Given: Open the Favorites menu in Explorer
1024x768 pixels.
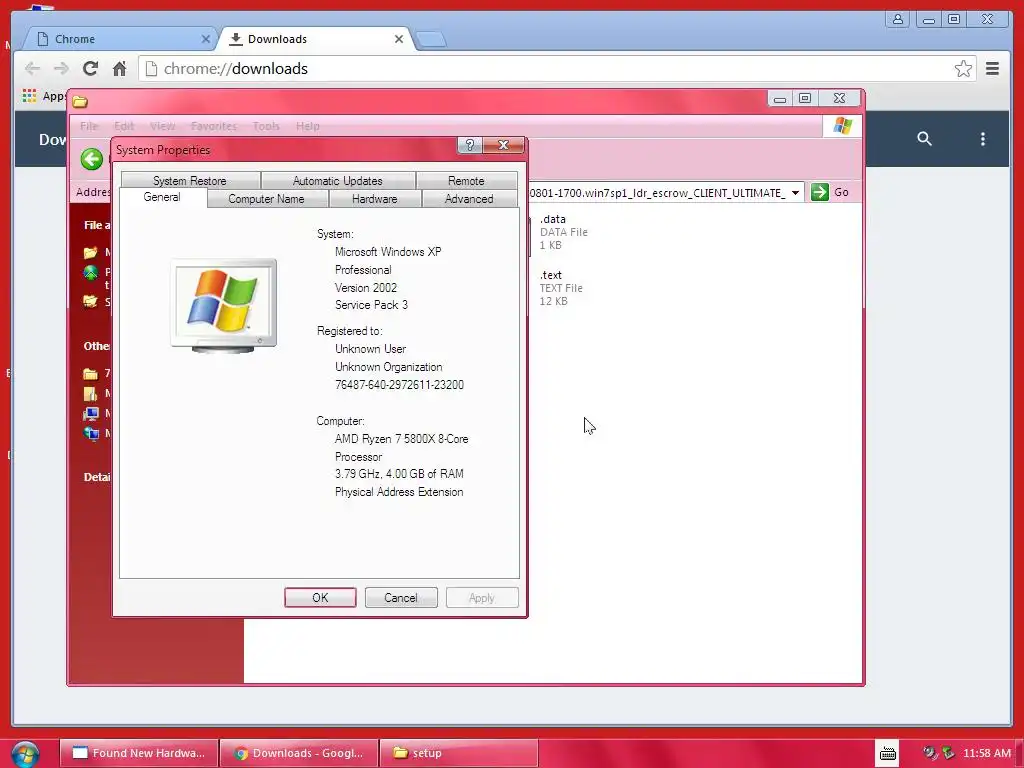Looking at the screenshot, I should coord(214,126).
